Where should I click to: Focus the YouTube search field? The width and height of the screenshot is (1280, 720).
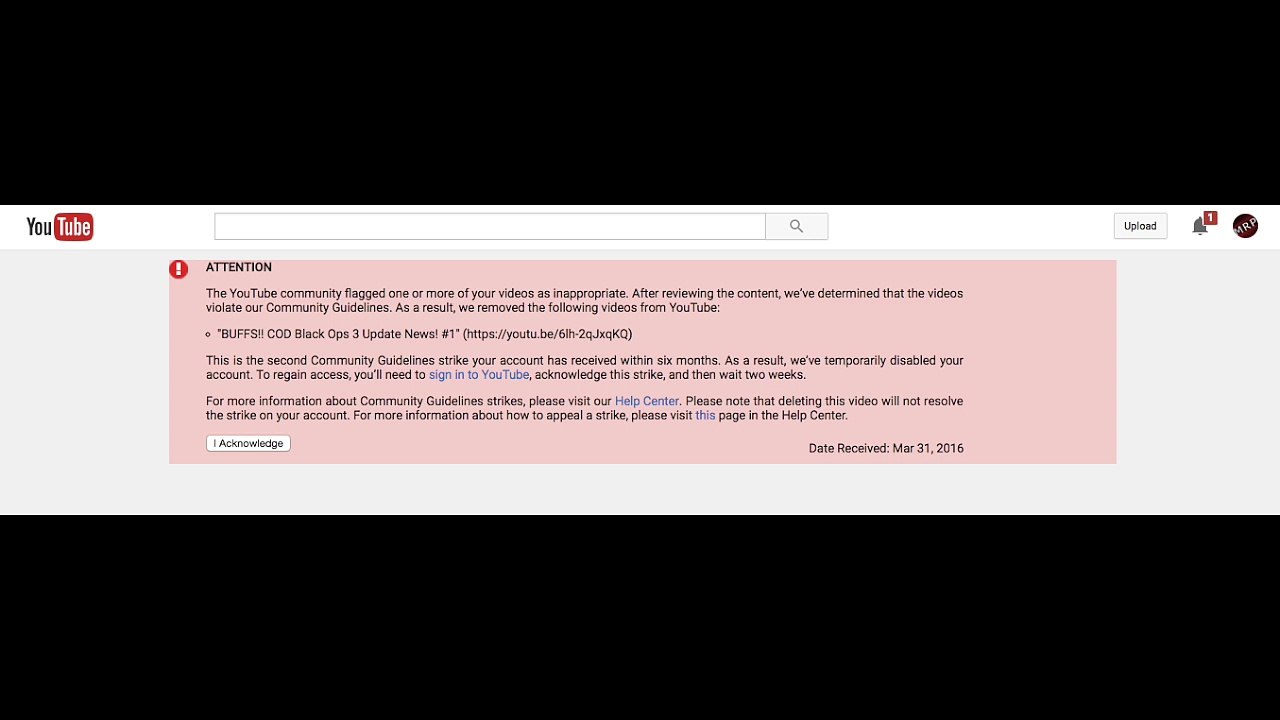[x=490, y=226]
